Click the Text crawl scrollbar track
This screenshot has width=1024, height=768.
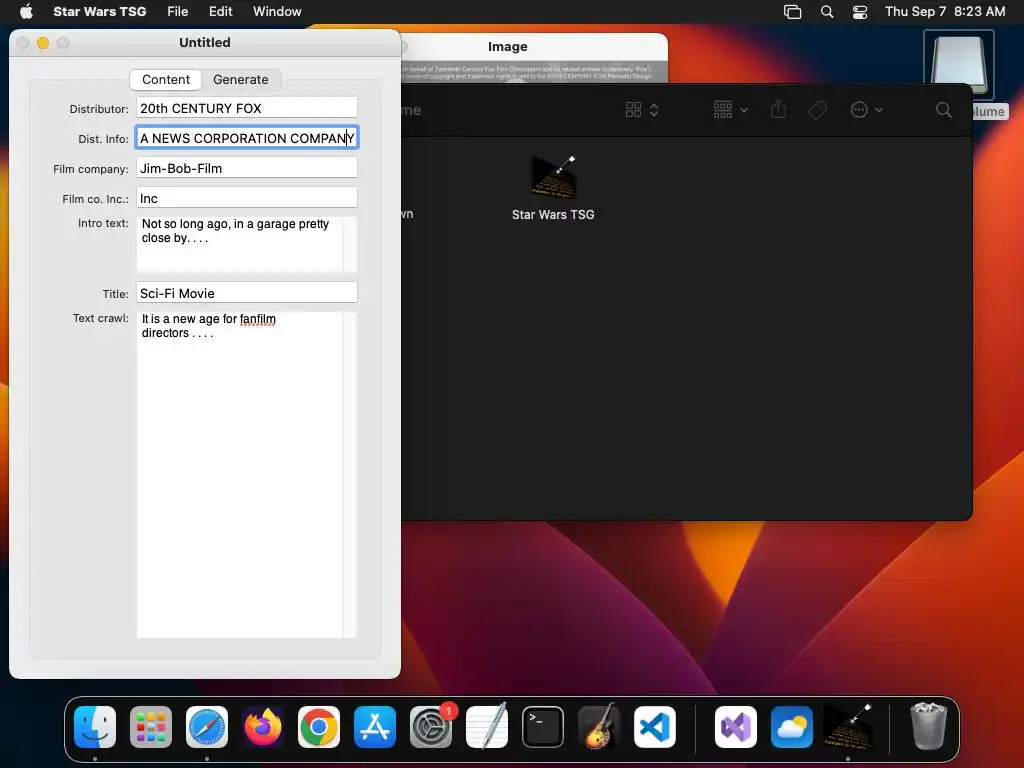click(350, 475)
